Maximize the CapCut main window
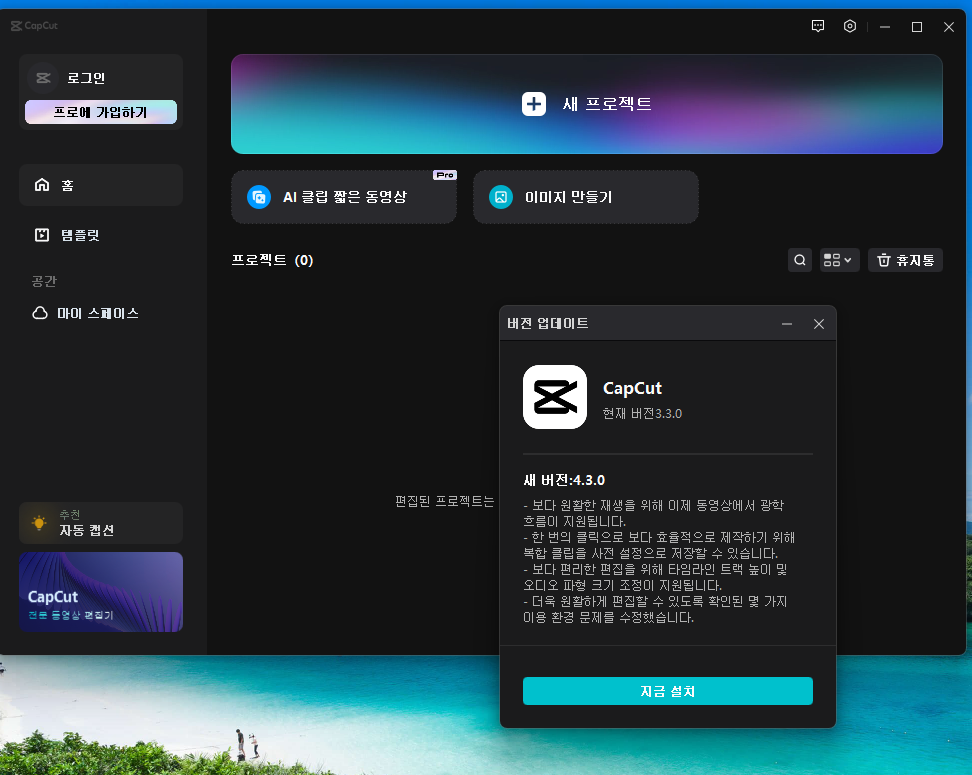The height and width of the screenshot is (775, 972). tap(917, 27)
